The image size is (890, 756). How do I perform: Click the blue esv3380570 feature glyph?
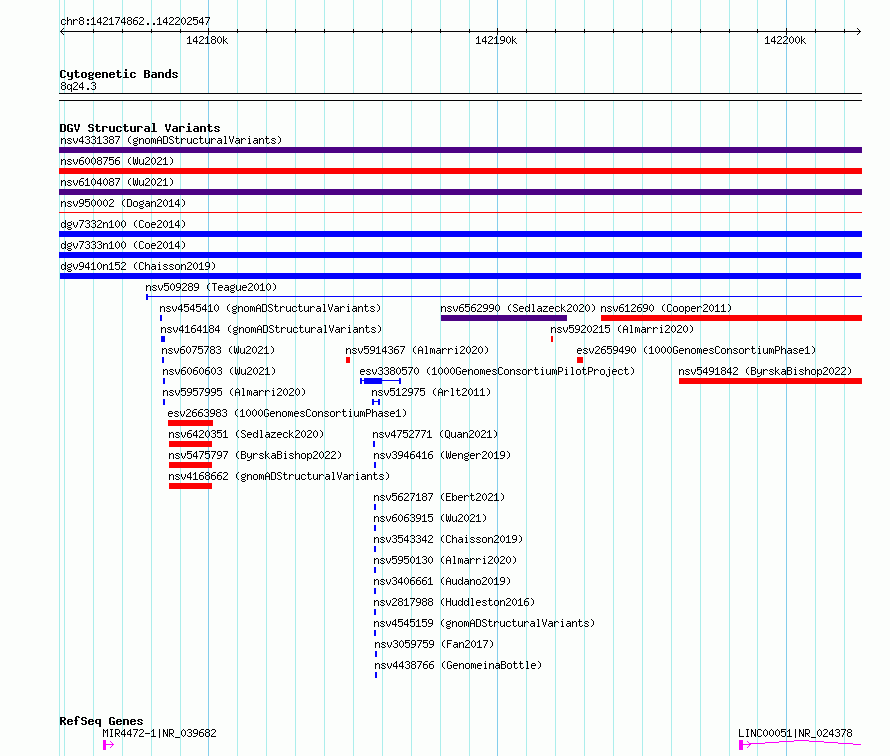(381, 381)
